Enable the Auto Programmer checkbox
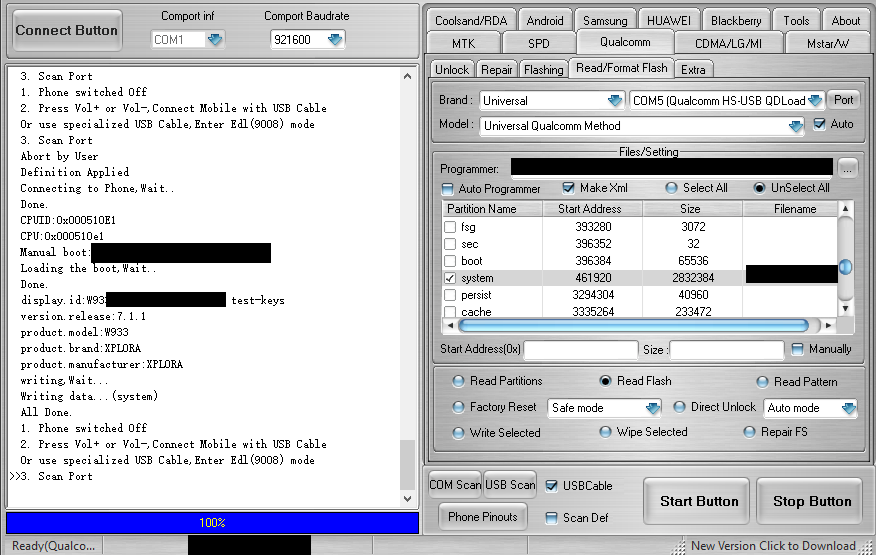Screen dimensions: 876x555 click(x=447, y=189)
